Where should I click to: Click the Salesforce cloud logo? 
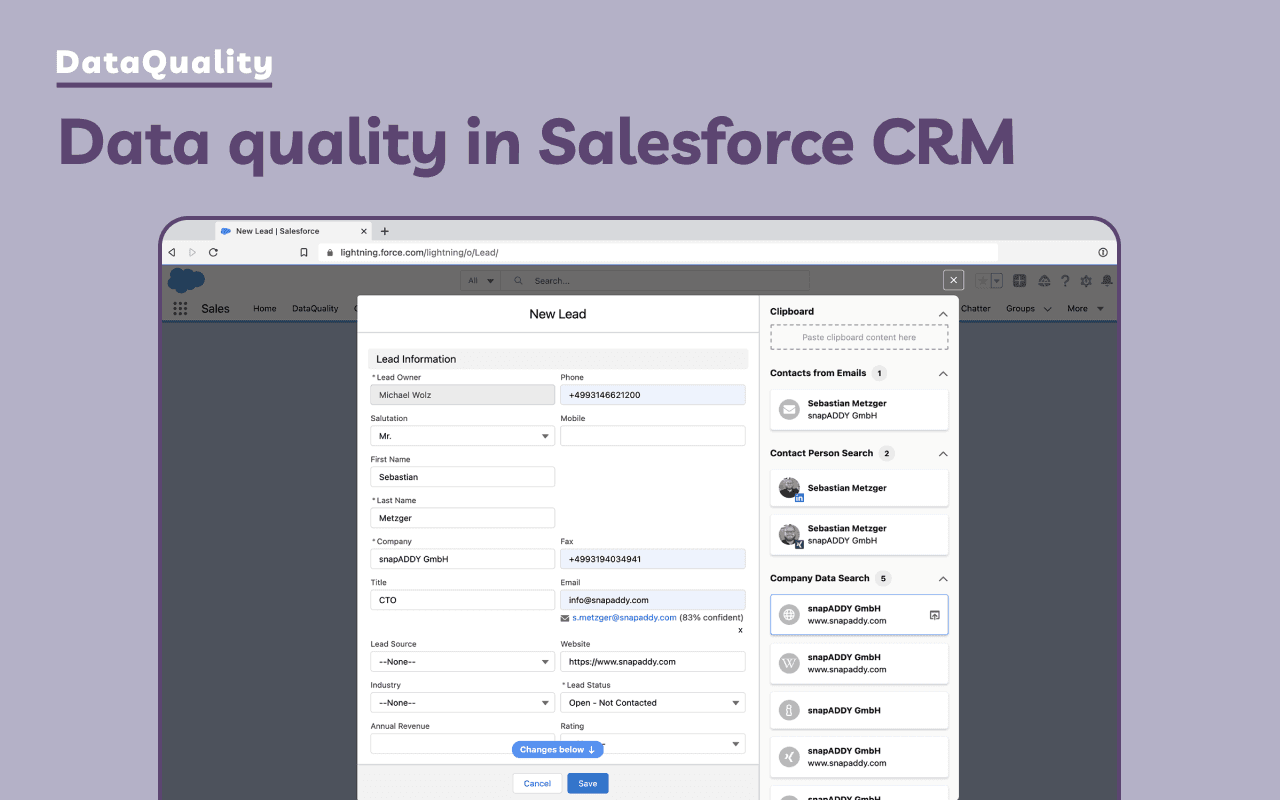click(186, 281)
